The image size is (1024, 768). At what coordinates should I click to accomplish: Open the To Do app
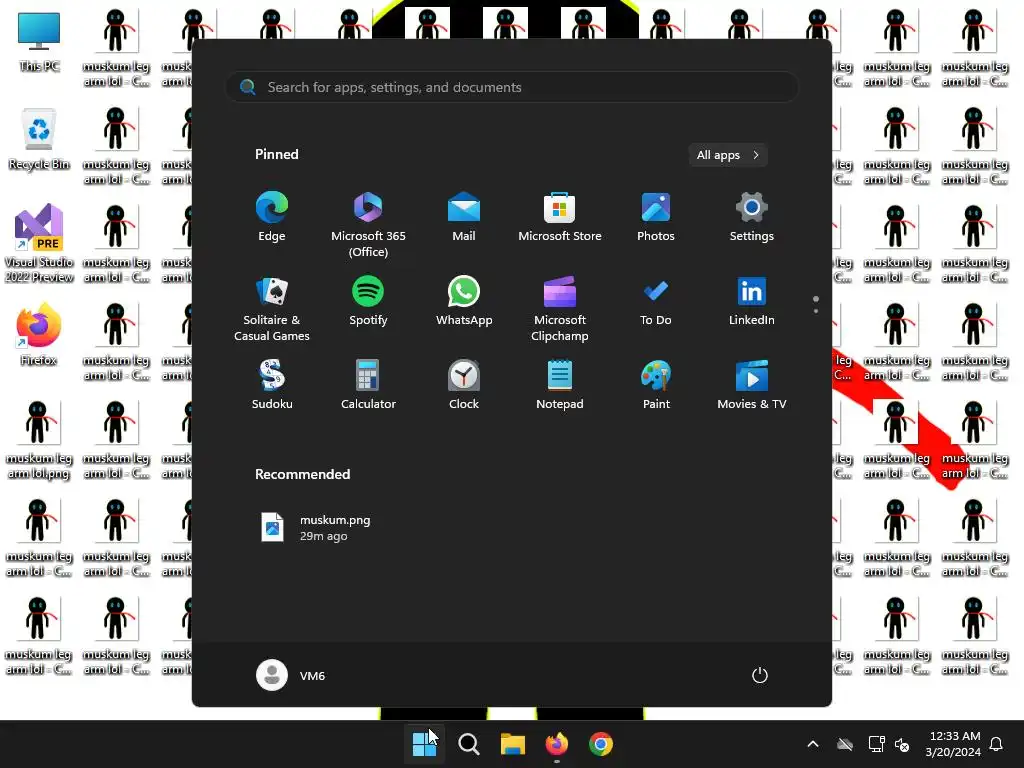(x=656, y=301)
